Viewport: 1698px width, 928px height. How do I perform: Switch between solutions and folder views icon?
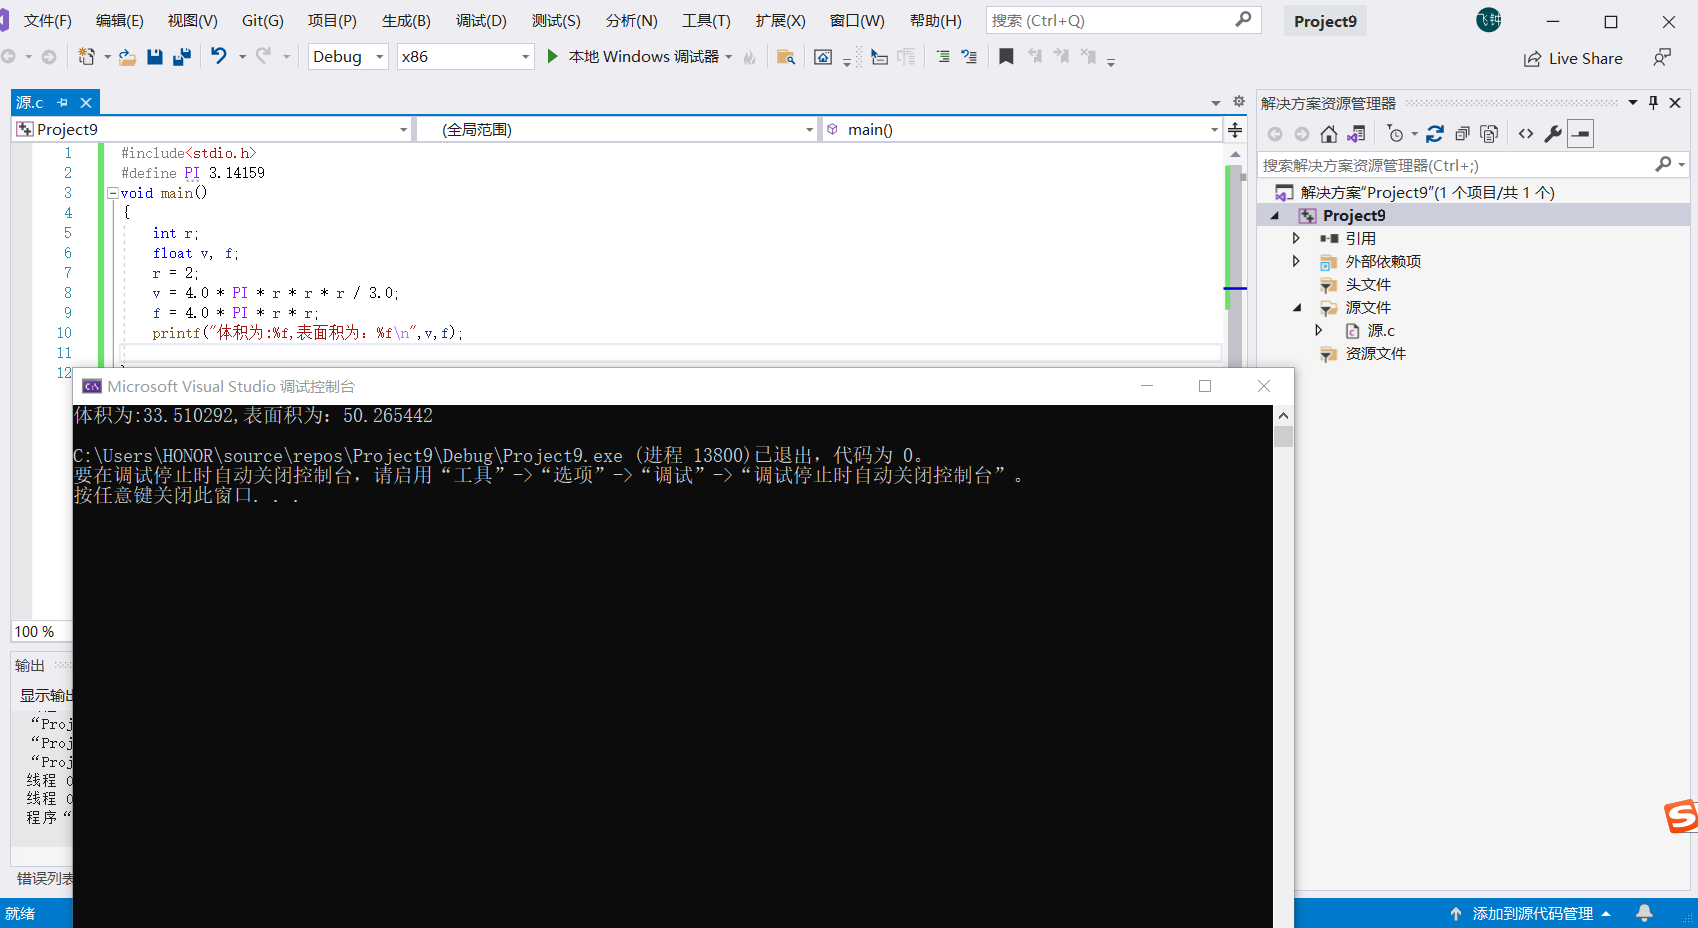tap(1357, 134)
